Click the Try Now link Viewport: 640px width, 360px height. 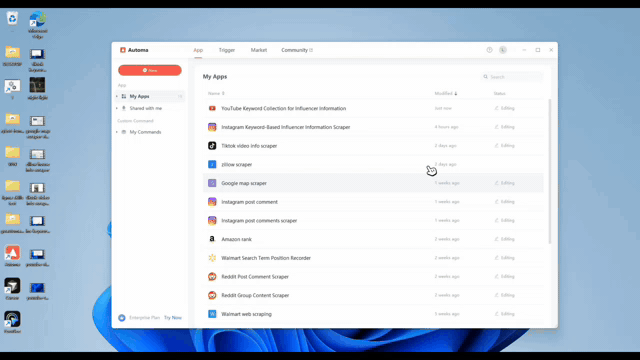[x=173, y=318]
